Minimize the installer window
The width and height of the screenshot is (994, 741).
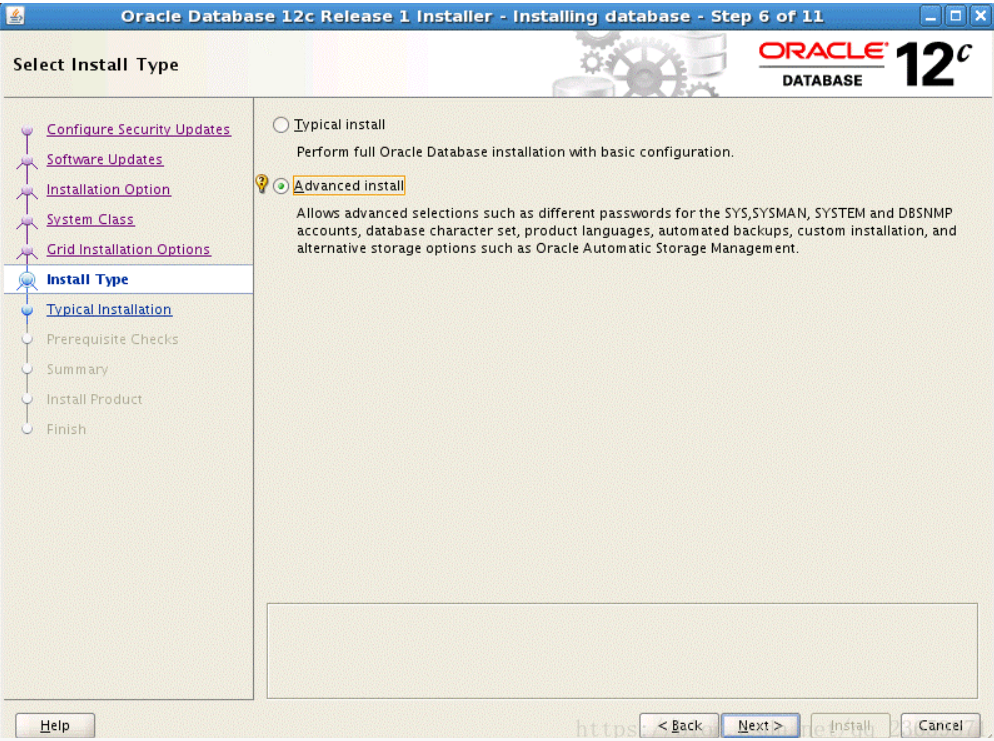[x=931, y=16]
